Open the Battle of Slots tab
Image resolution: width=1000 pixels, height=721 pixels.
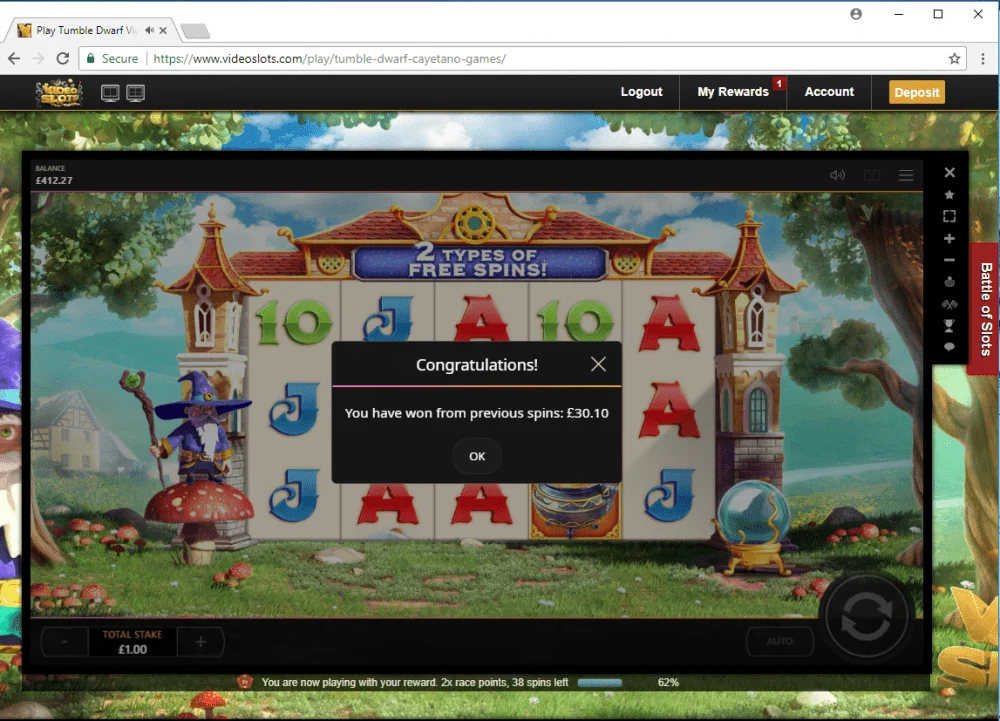click(x=985, y=309)
